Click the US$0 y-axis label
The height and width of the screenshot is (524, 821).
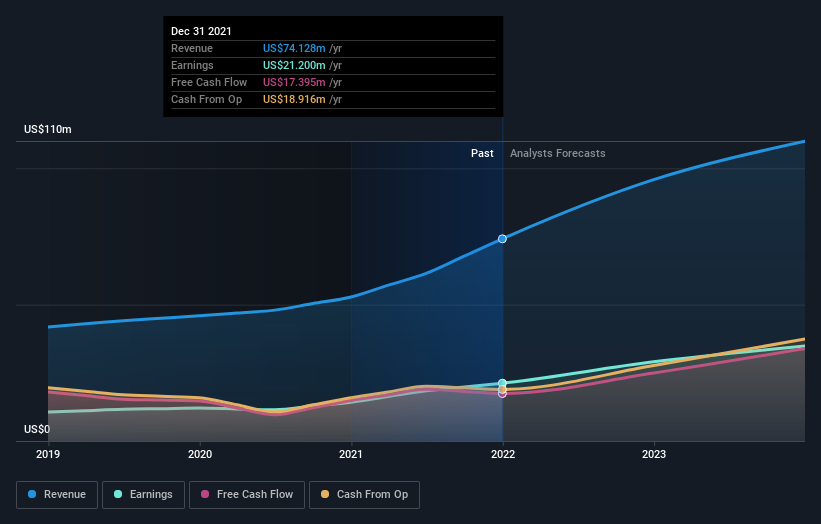(37, 429)
